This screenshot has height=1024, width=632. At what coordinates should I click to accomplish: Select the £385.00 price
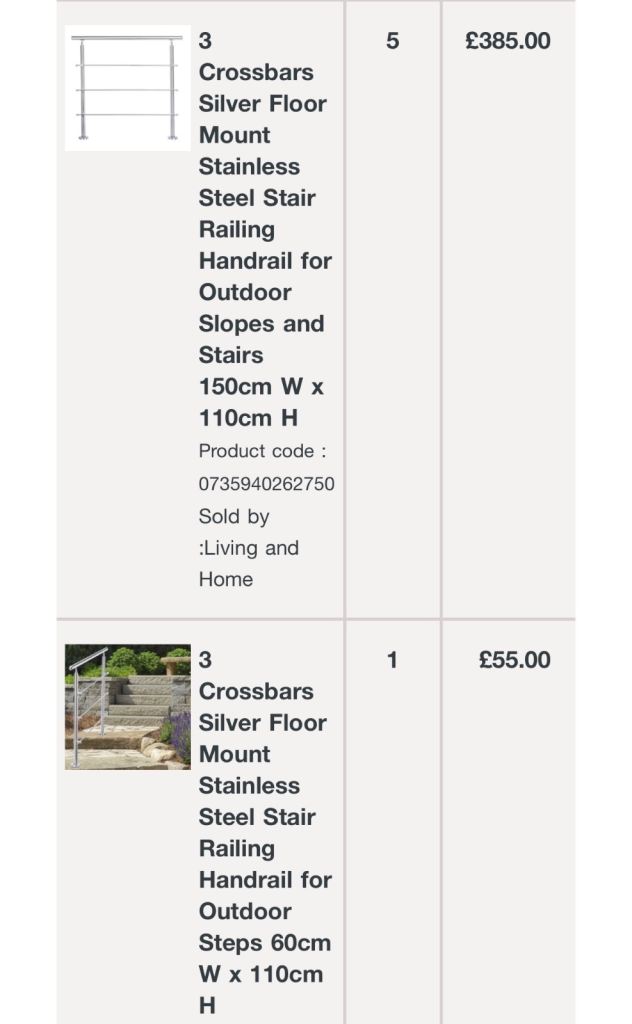[x=508, y=41]
